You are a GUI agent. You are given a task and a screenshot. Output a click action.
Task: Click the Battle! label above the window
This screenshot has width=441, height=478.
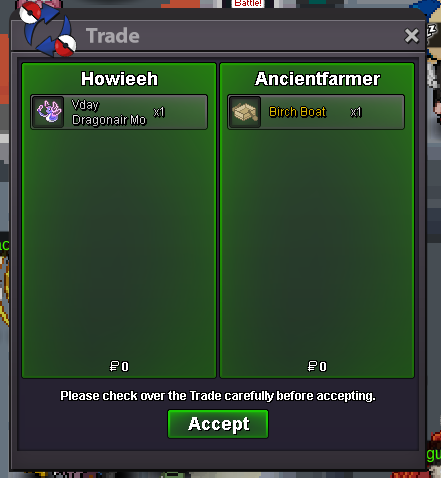click(248, 4)
